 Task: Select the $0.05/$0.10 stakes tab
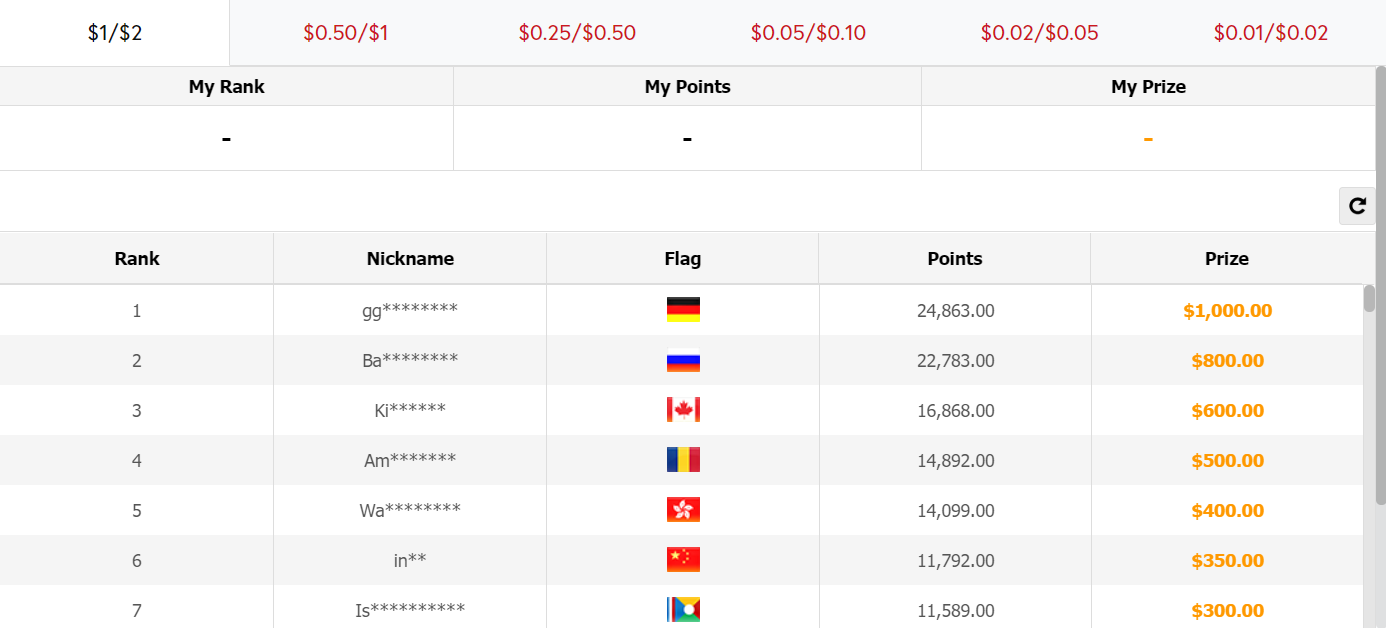[x=808, y=33]
